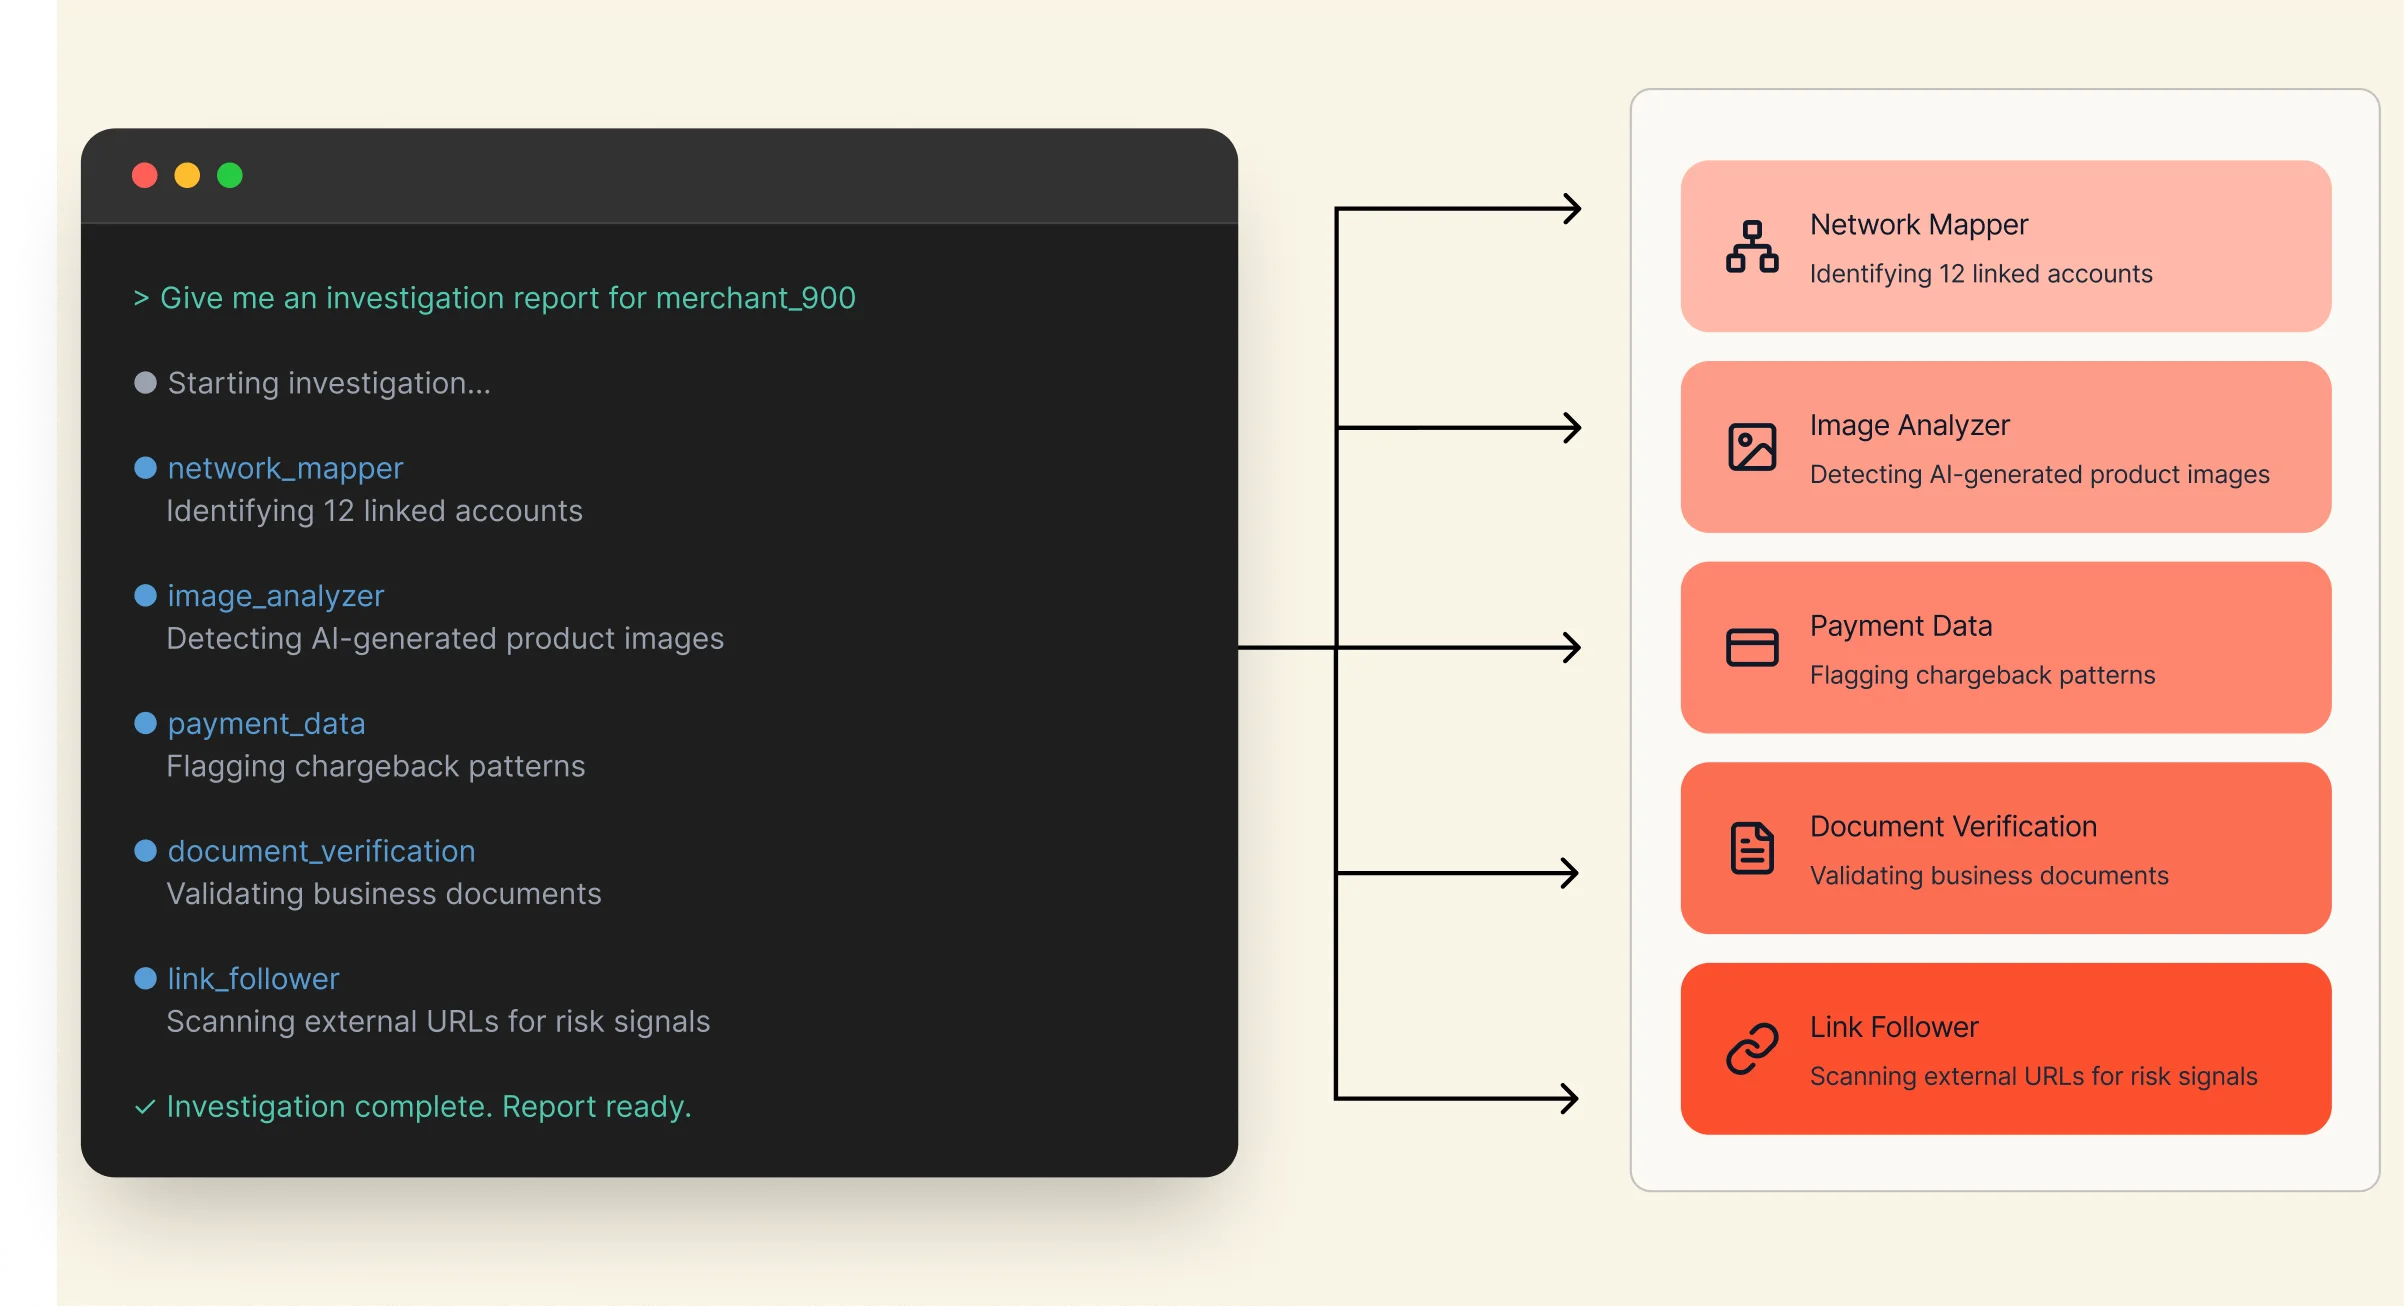Open the payment_data tool entry
Screen dimensions: 2404x1312
pos(266,723)
